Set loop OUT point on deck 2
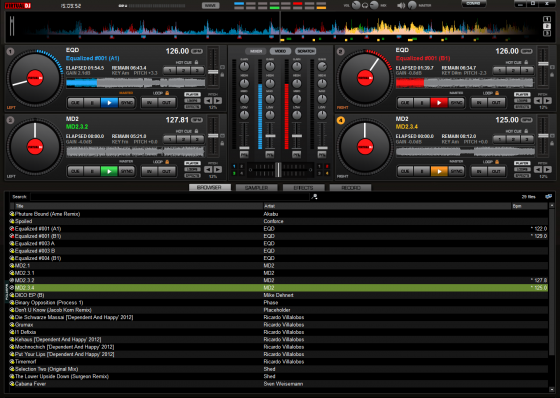The width and height of the screenshot is (560, 398). pos(496,103)
